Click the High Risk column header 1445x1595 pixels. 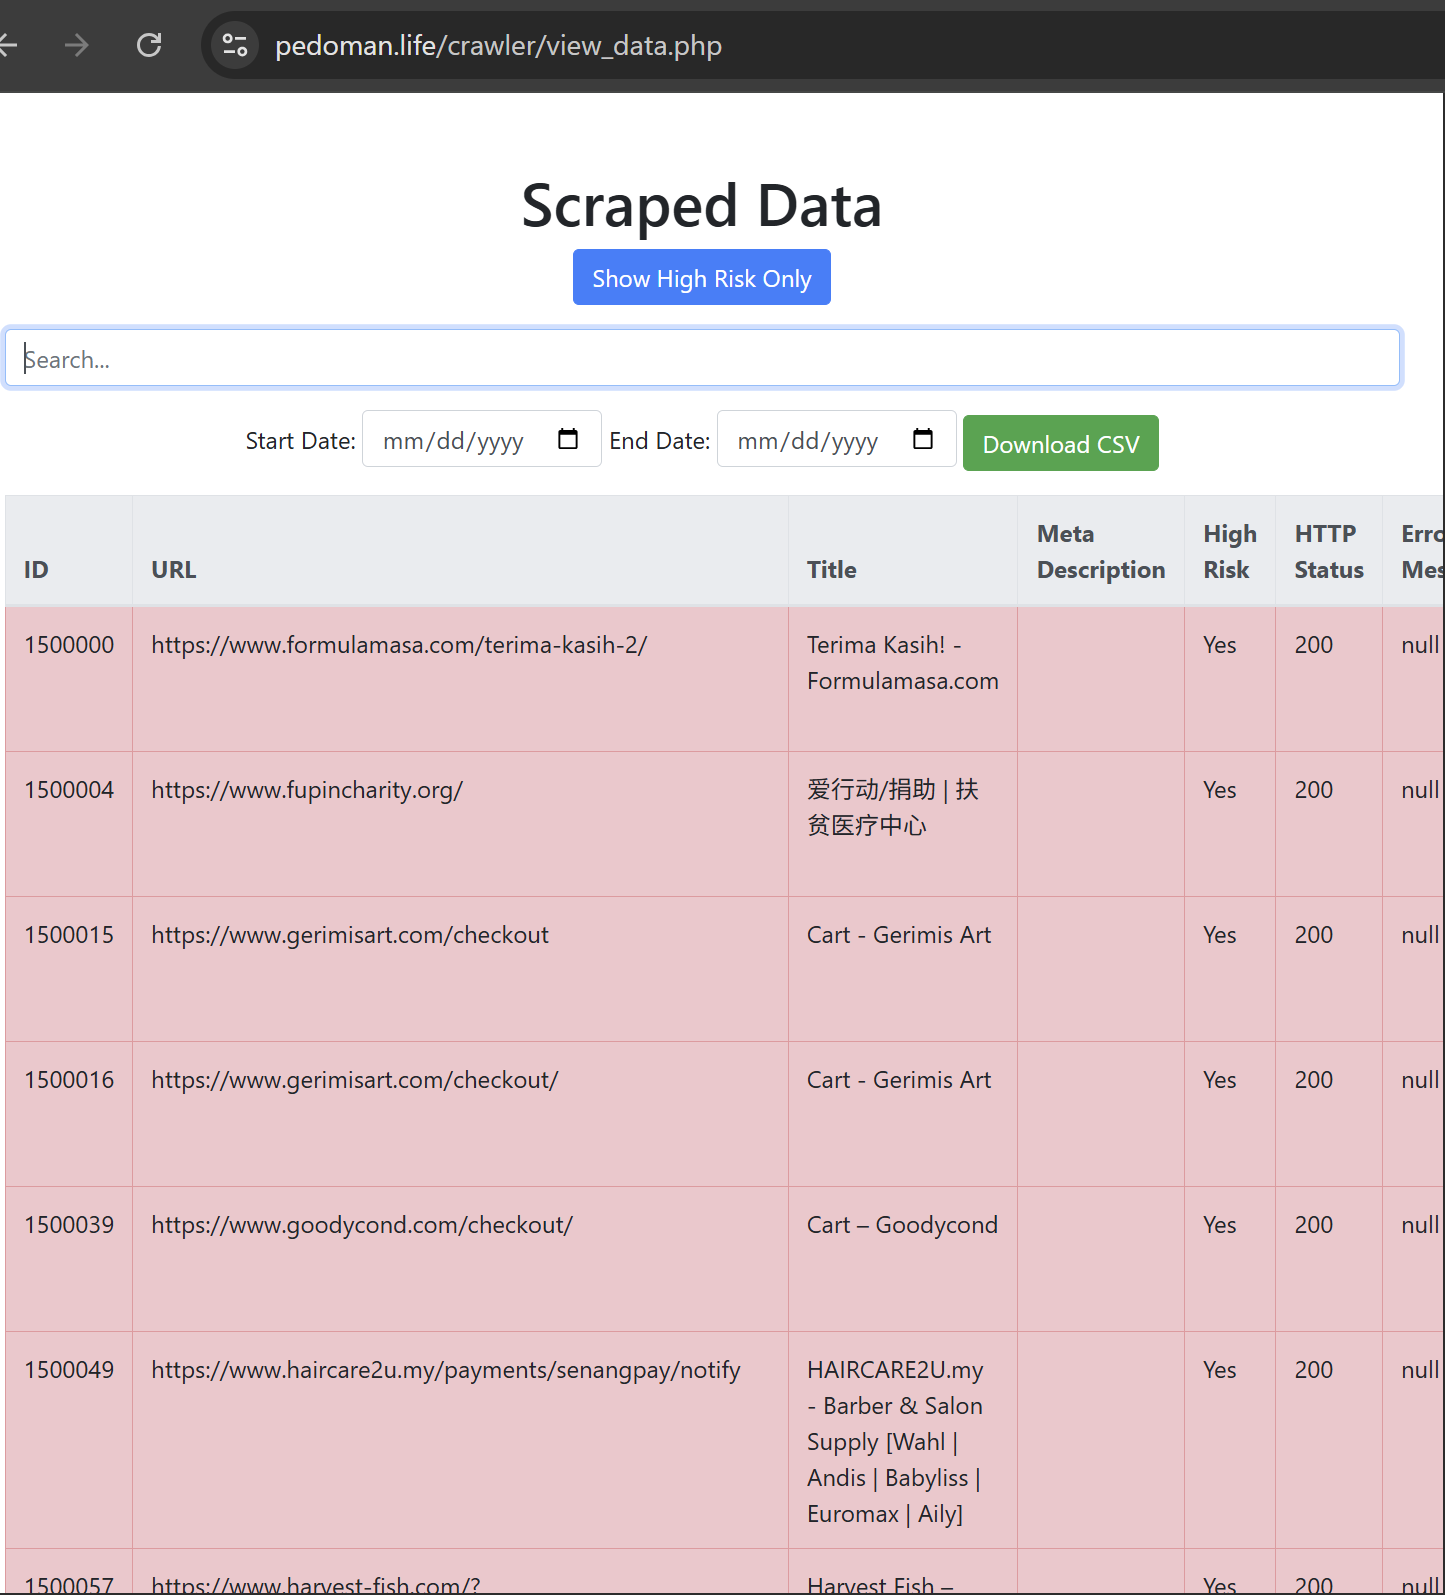[x=1230, y=552]
